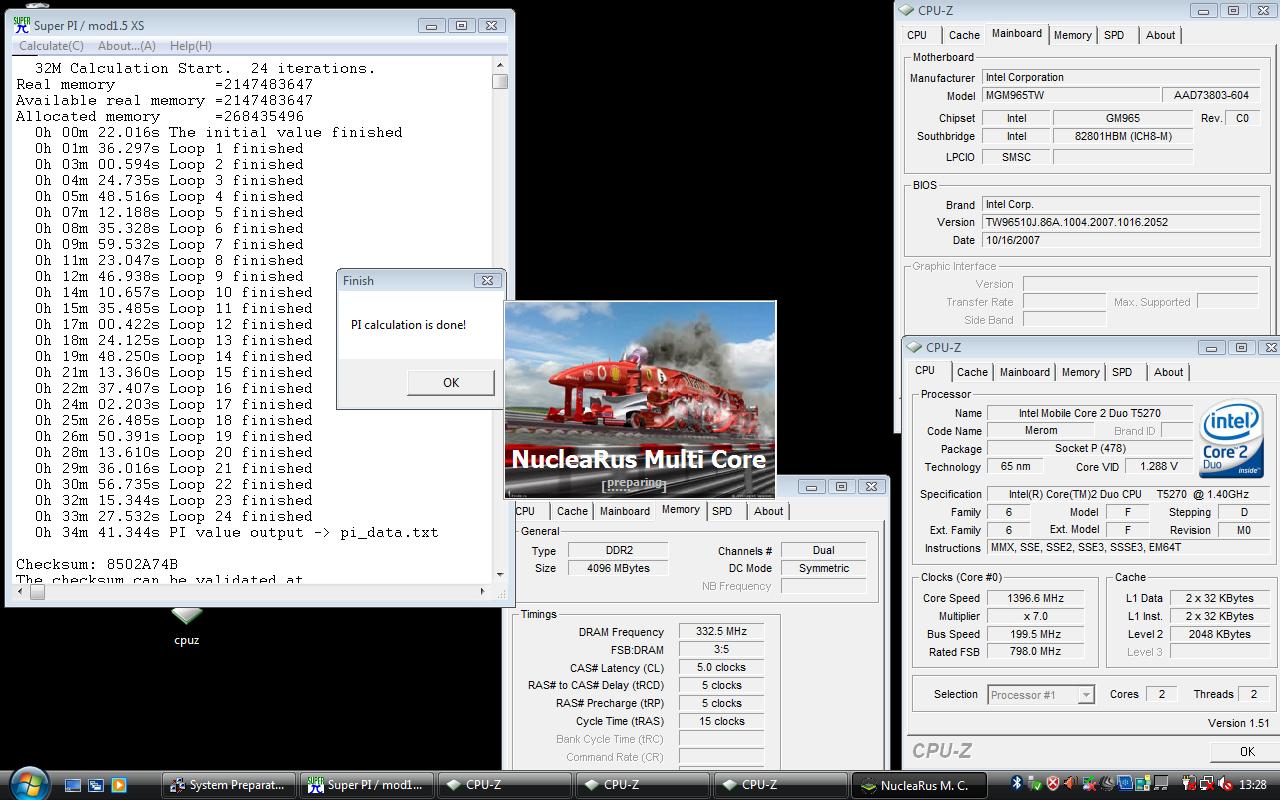Click Super PI vertical scrollbar up arrow
The image size is (1280, 800).
(x=500, y=65)
